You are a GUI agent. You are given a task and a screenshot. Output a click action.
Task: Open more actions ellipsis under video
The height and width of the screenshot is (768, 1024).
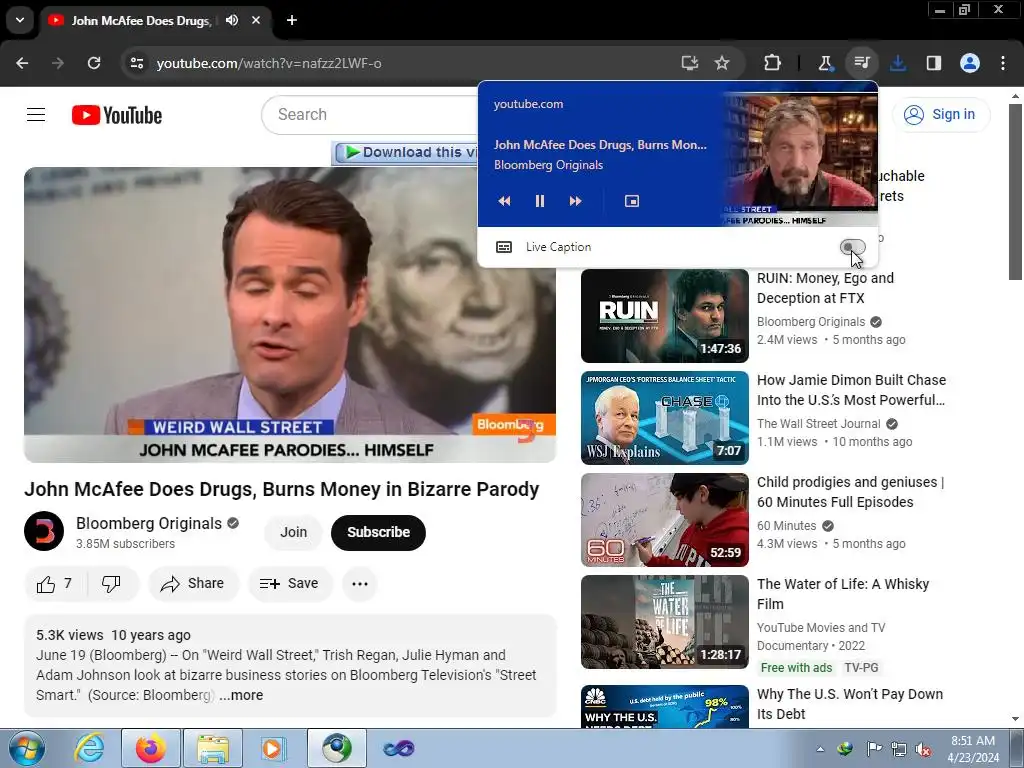[x=360, y=584]
